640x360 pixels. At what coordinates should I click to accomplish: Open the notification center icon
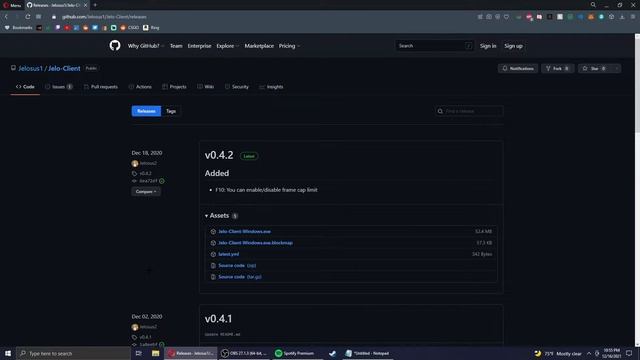pos(629,353)
